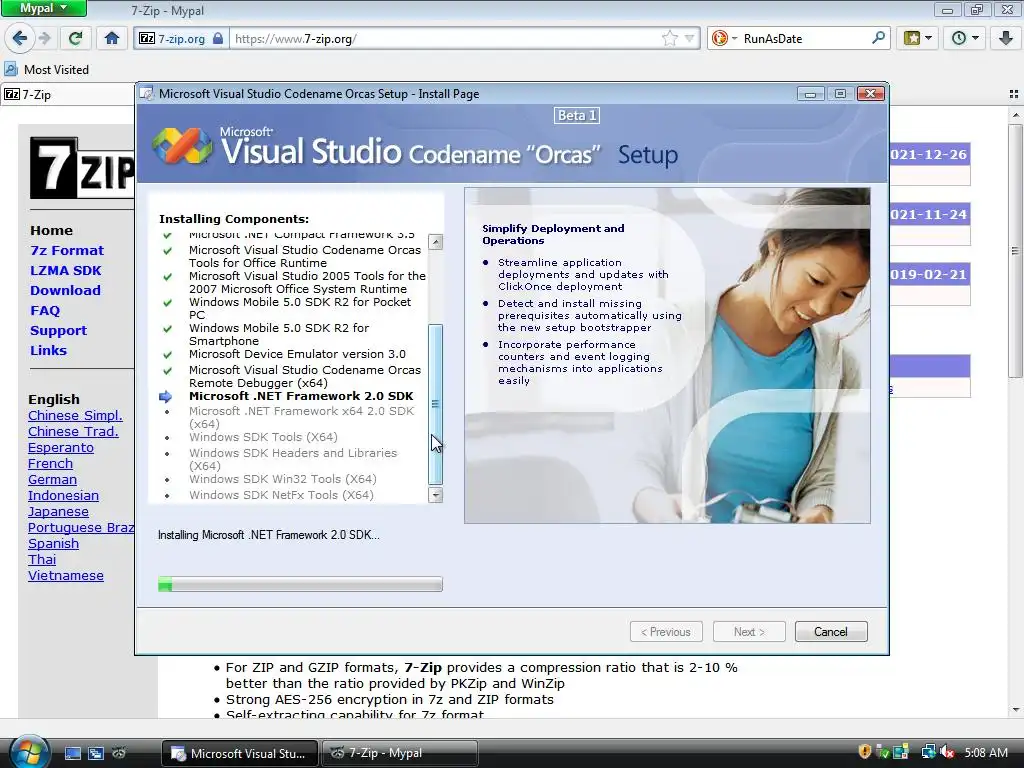Open the downloads arrow button
The height and width of the screenshot is (768, 1024).
[1006, 39]
